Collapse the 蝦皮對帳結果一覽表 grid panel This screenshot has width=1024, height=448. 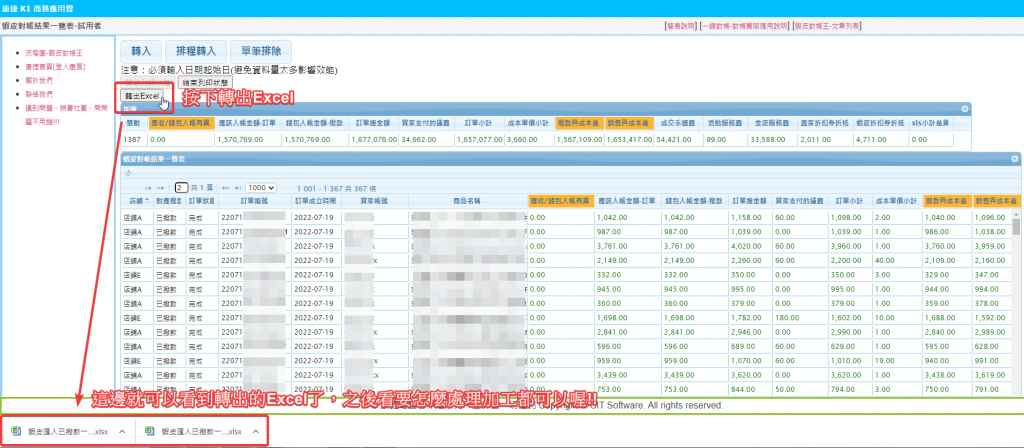point(1015,159)
